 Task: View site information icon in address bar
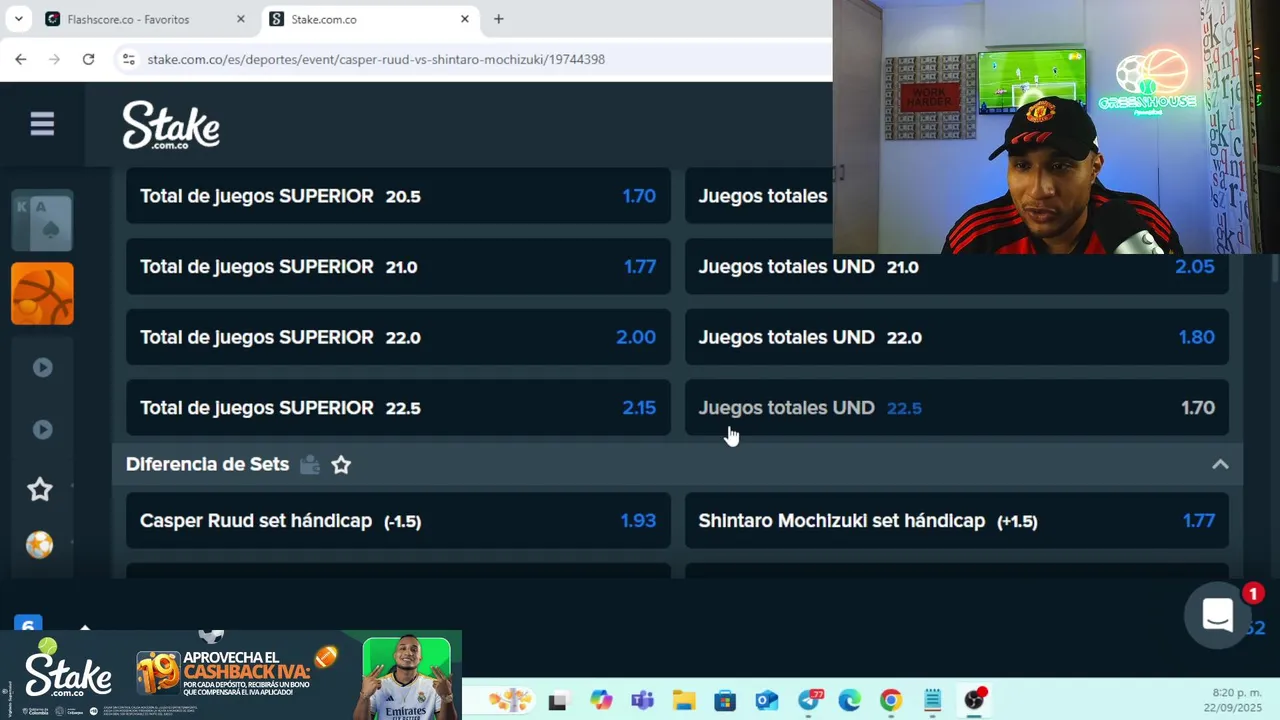coord(128,59)
